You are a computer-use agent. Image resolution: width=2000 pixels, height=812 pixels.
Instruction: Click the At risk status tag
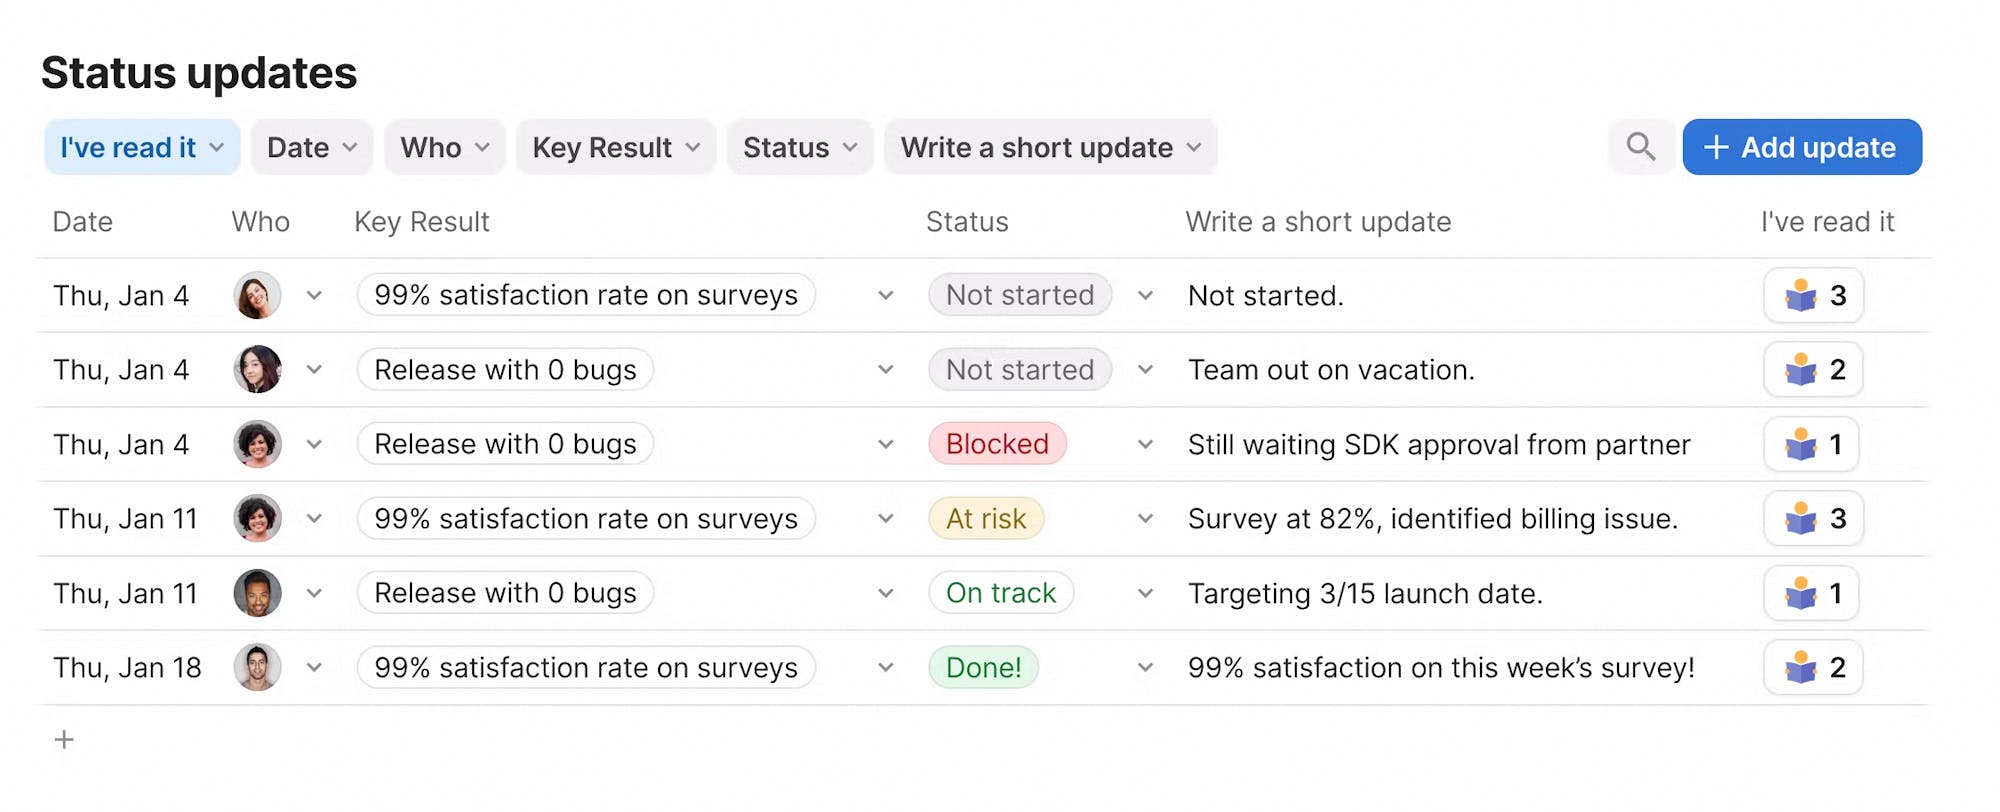[x=986, y=518]
